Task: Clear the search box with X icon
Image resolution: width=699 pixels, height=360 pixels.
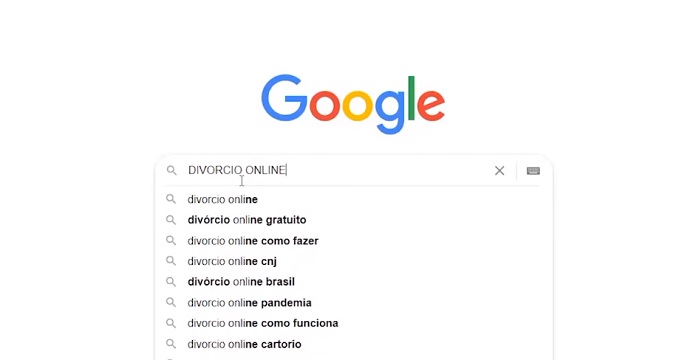Action: (x=499, y=171)
